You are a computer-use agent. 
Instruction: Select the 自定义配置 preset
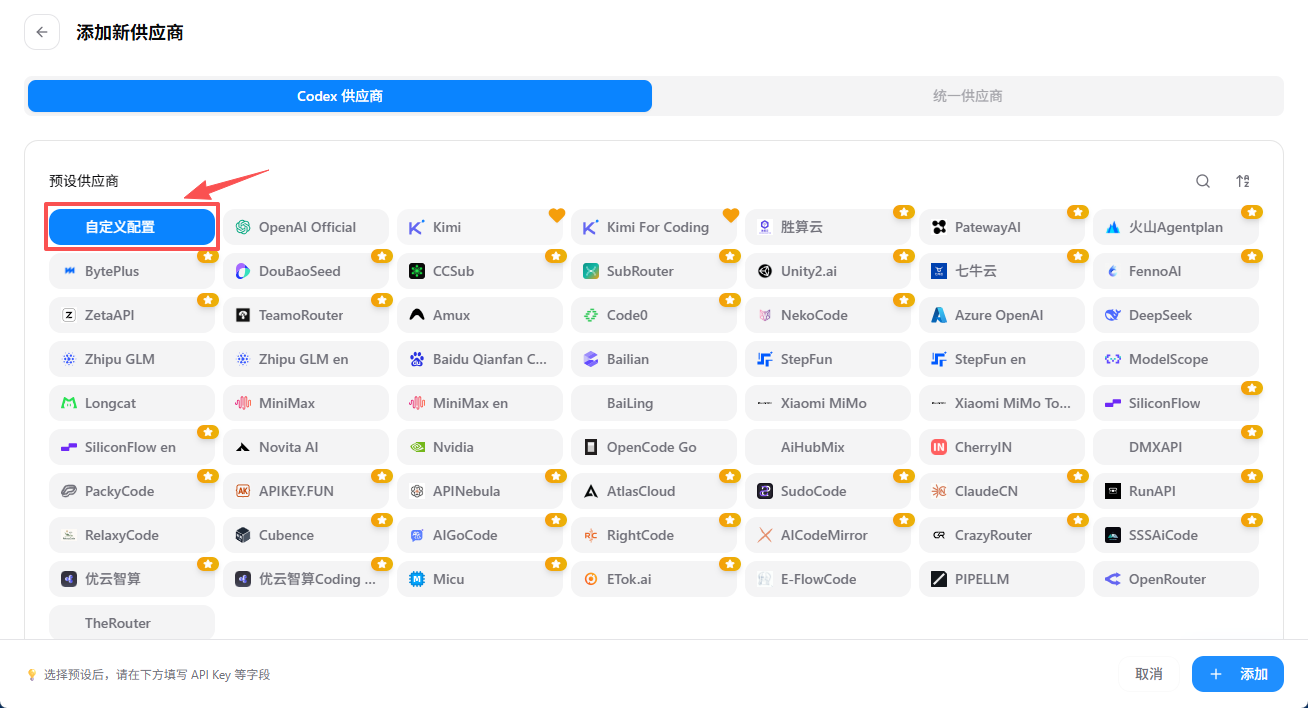[132, 227]
